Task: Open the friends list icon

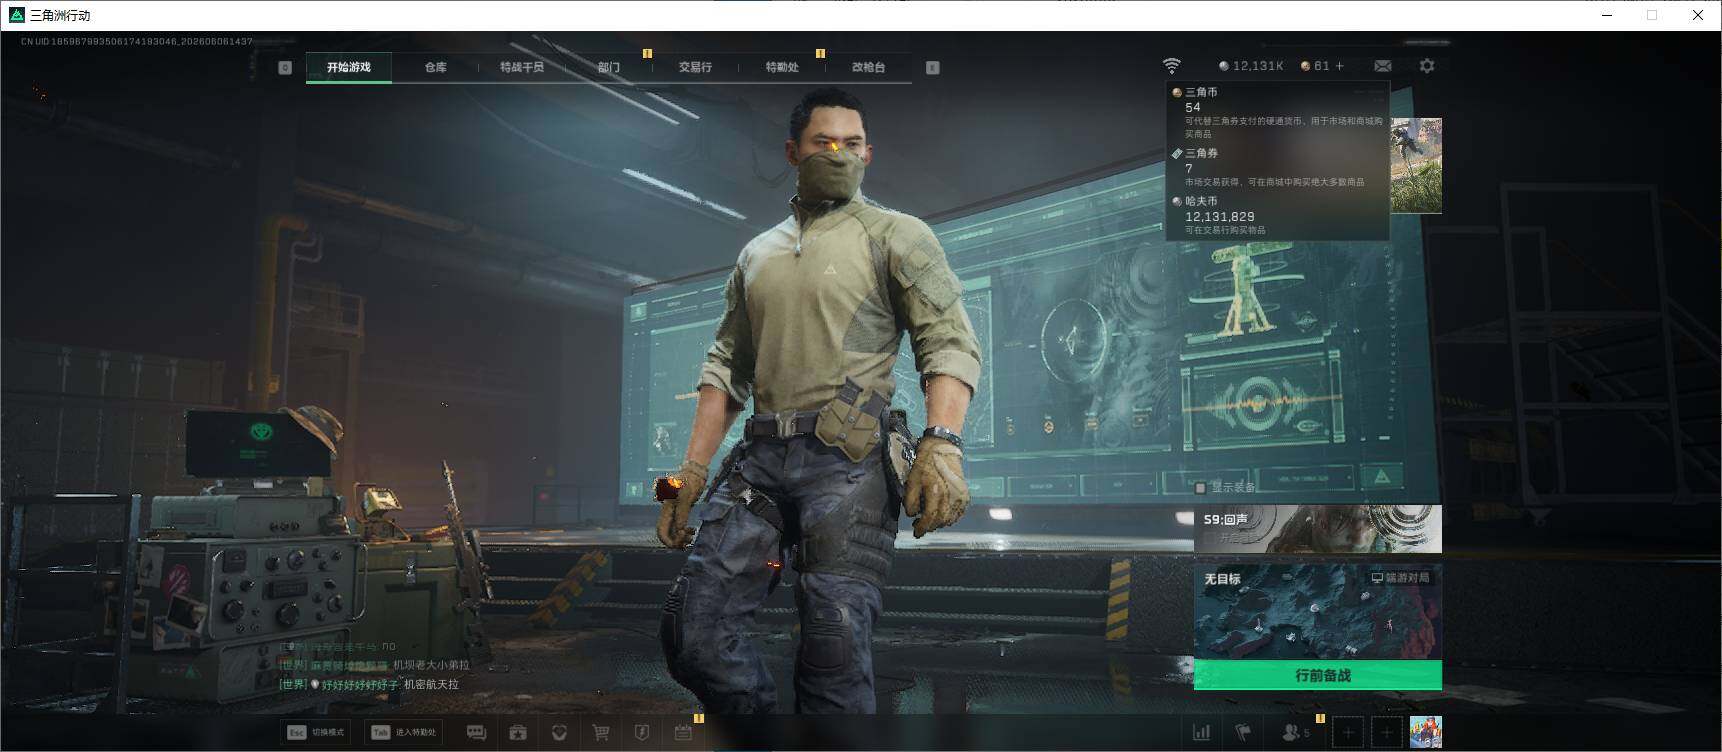Action: pyautogui.click(x=1295, y=733)
